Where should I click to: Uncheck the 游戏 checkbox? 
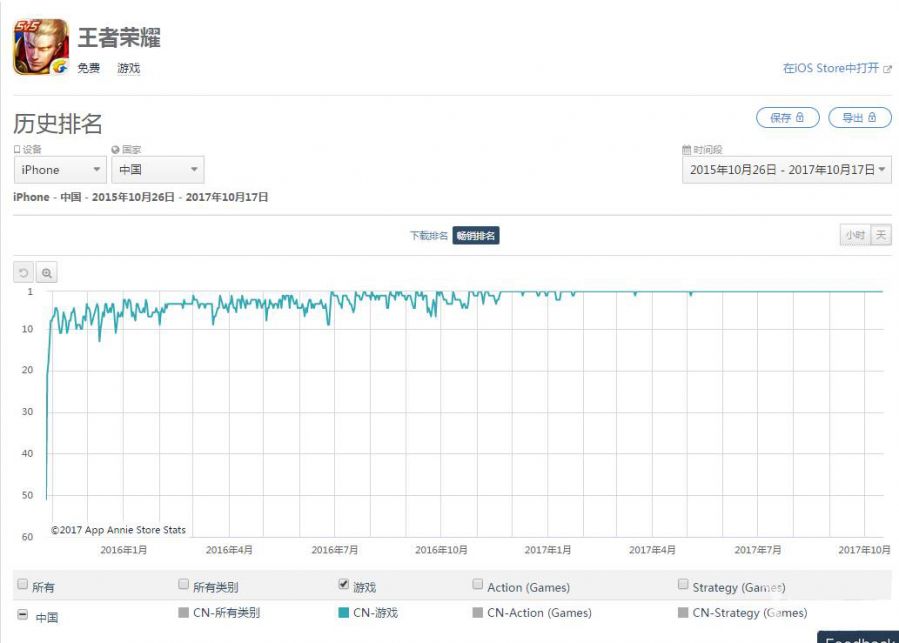click(343, 584)
